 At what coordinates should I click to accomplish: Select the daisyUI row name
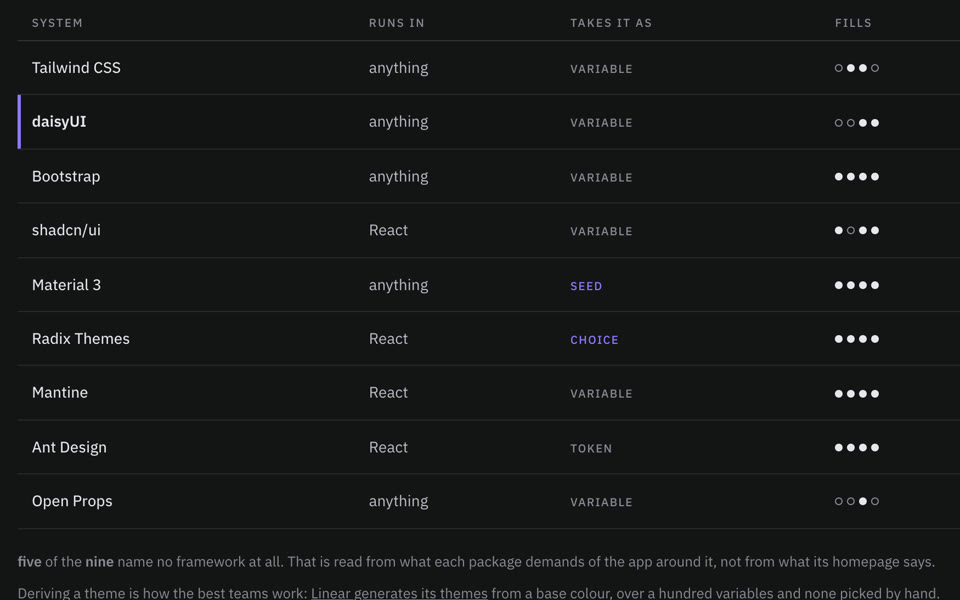[59, 121]
